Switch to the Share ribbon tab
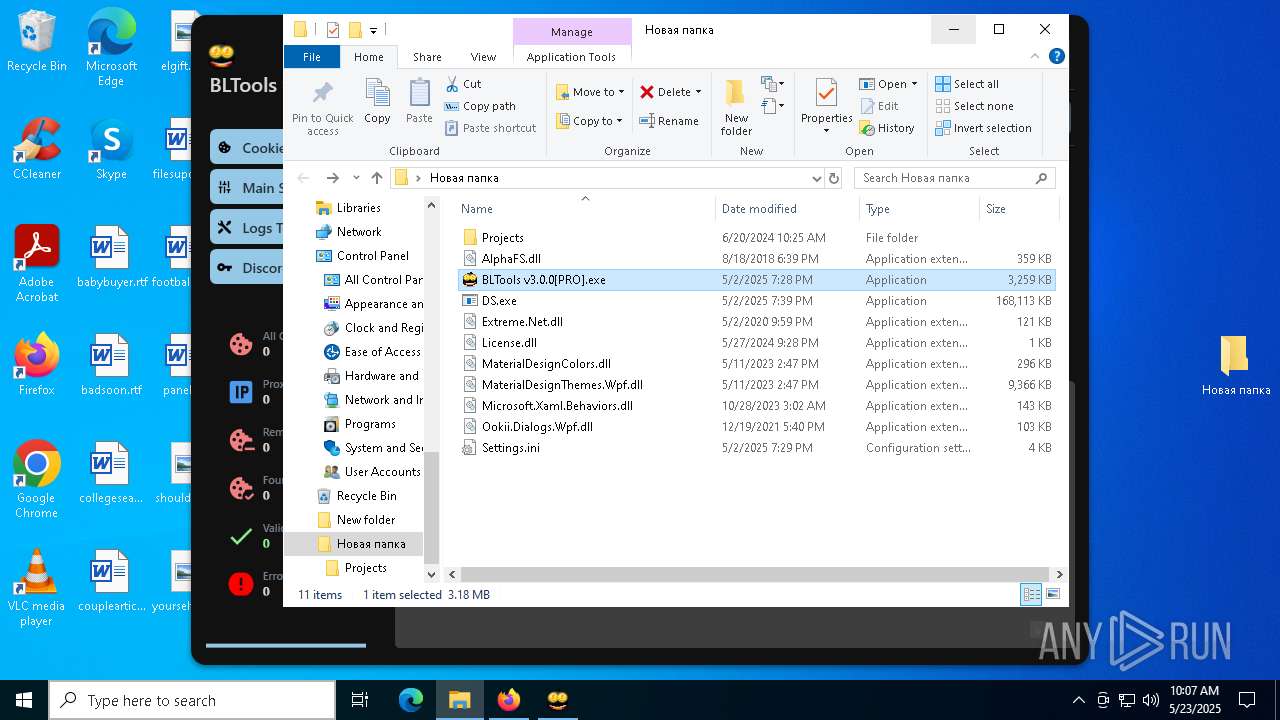The height and width of the screenshot is (720, 1280). point(427,57)
